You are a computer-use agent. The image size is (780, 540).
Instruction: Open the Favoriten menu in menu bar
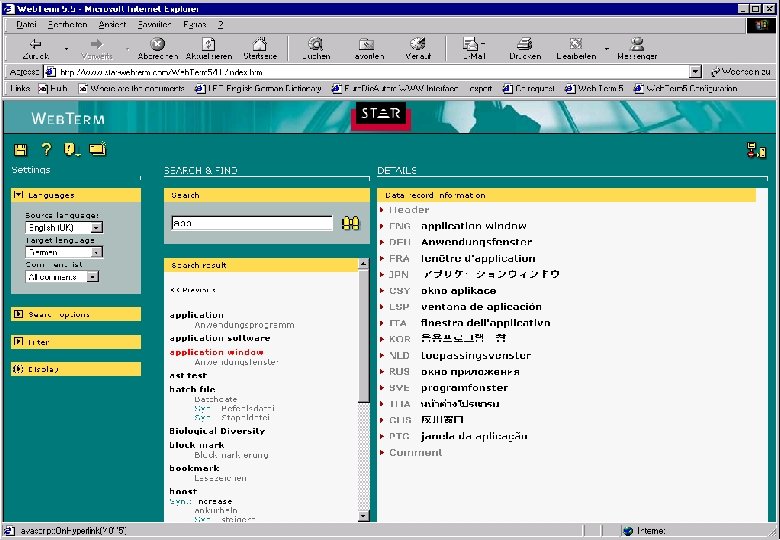coord(154,24)
